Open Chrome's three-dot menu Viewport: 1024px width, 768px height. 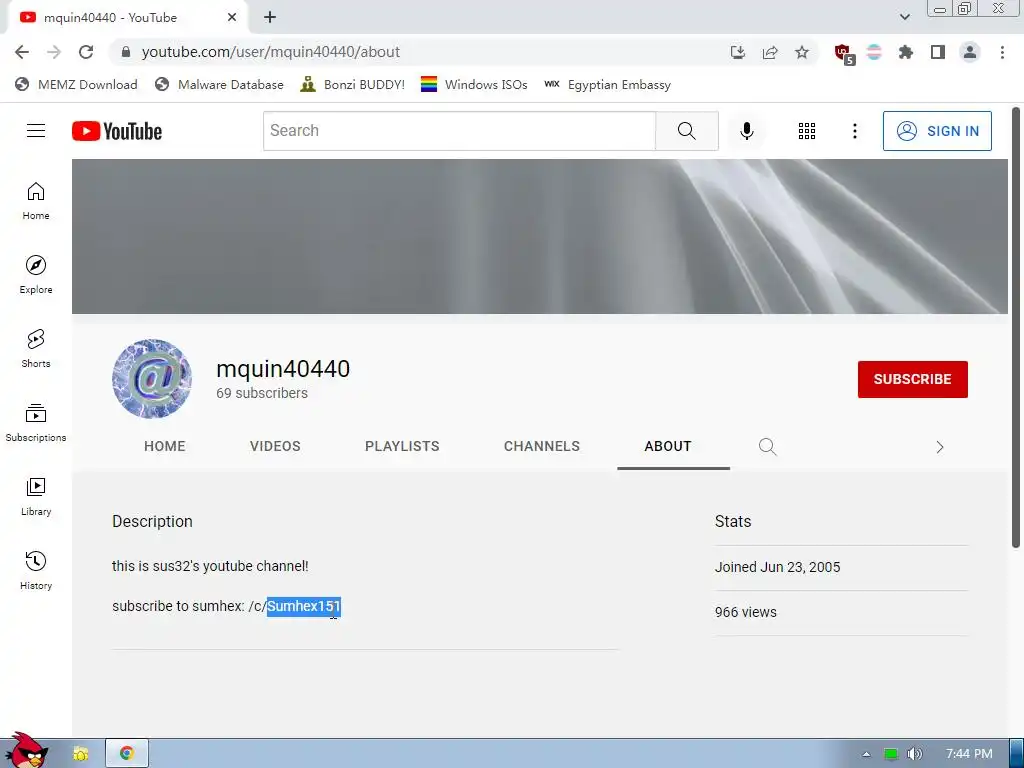tap(1002, 52)
